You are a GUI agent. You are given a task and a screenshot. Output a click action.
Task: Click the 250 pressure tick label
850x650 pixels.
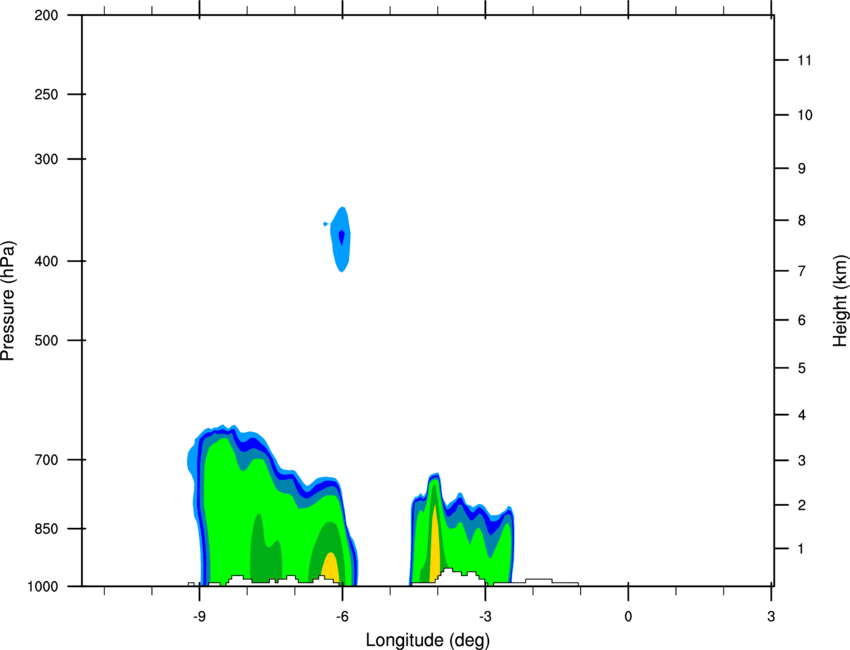(46, 94)
